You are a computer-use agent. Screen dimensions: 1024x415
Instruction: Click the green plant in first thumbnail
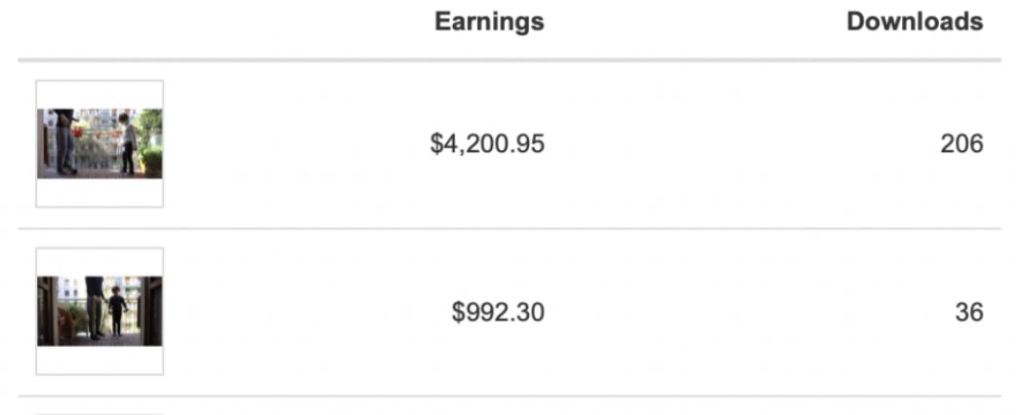click(x=151, y=158)
